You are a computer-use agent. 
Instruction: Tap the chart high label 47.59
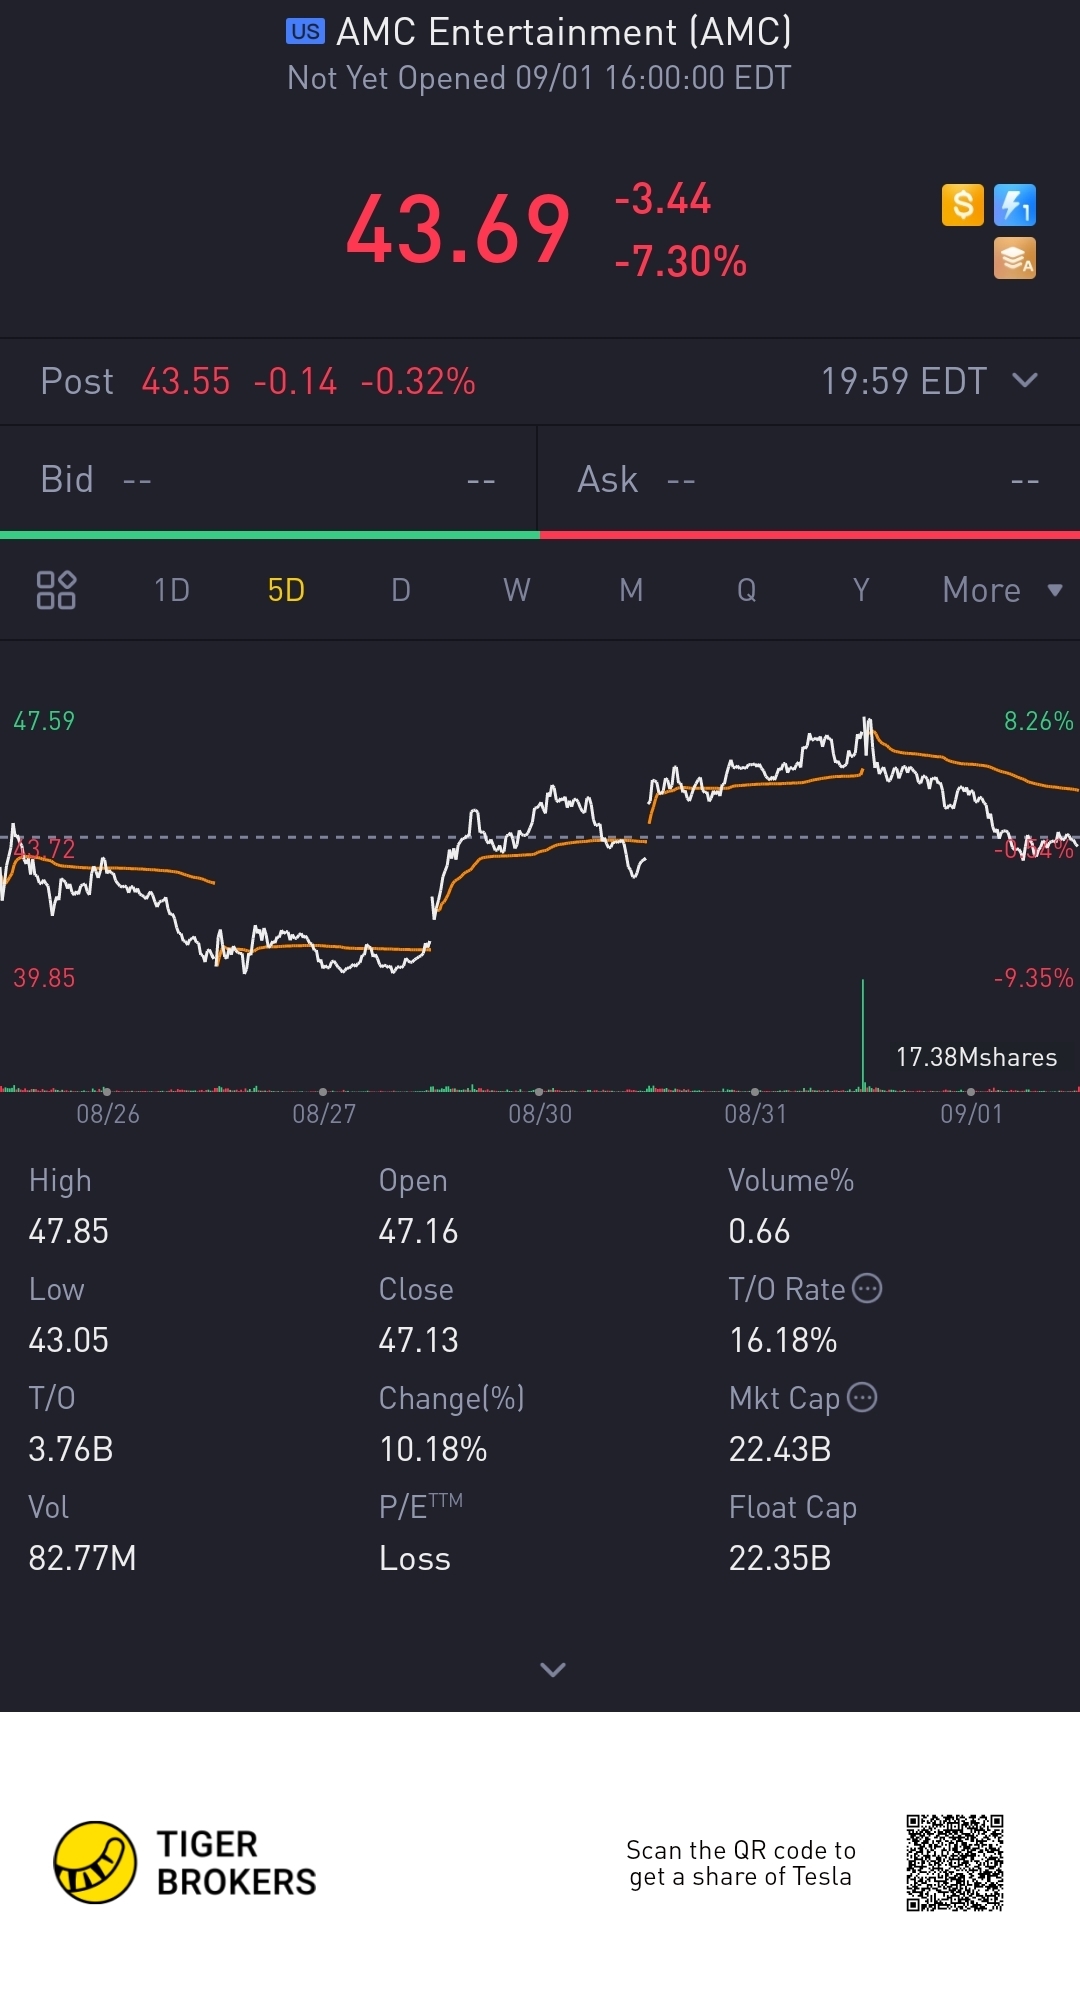click(x=44, y=721)
